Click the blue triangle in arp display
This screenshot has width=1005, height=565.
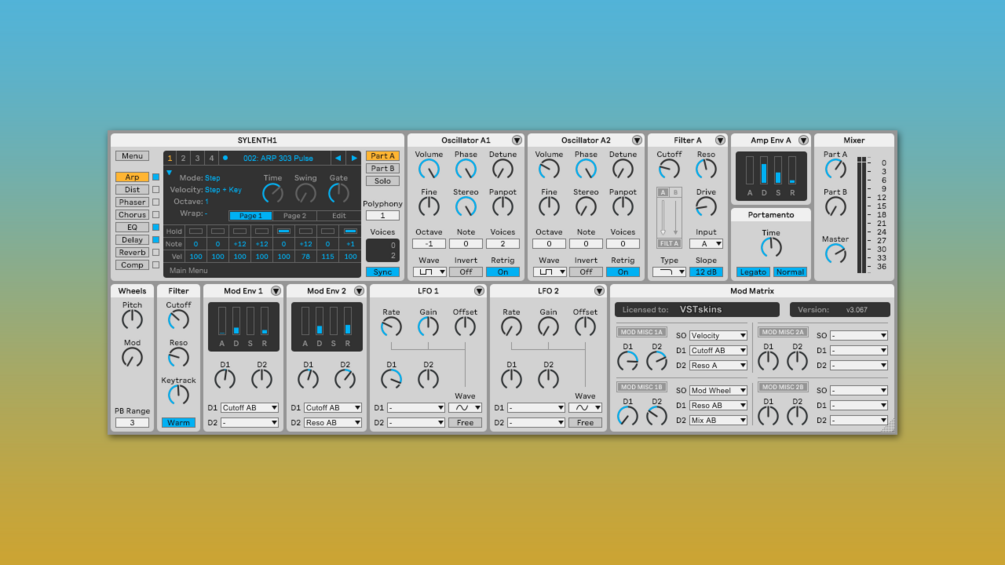click(169, 172)
